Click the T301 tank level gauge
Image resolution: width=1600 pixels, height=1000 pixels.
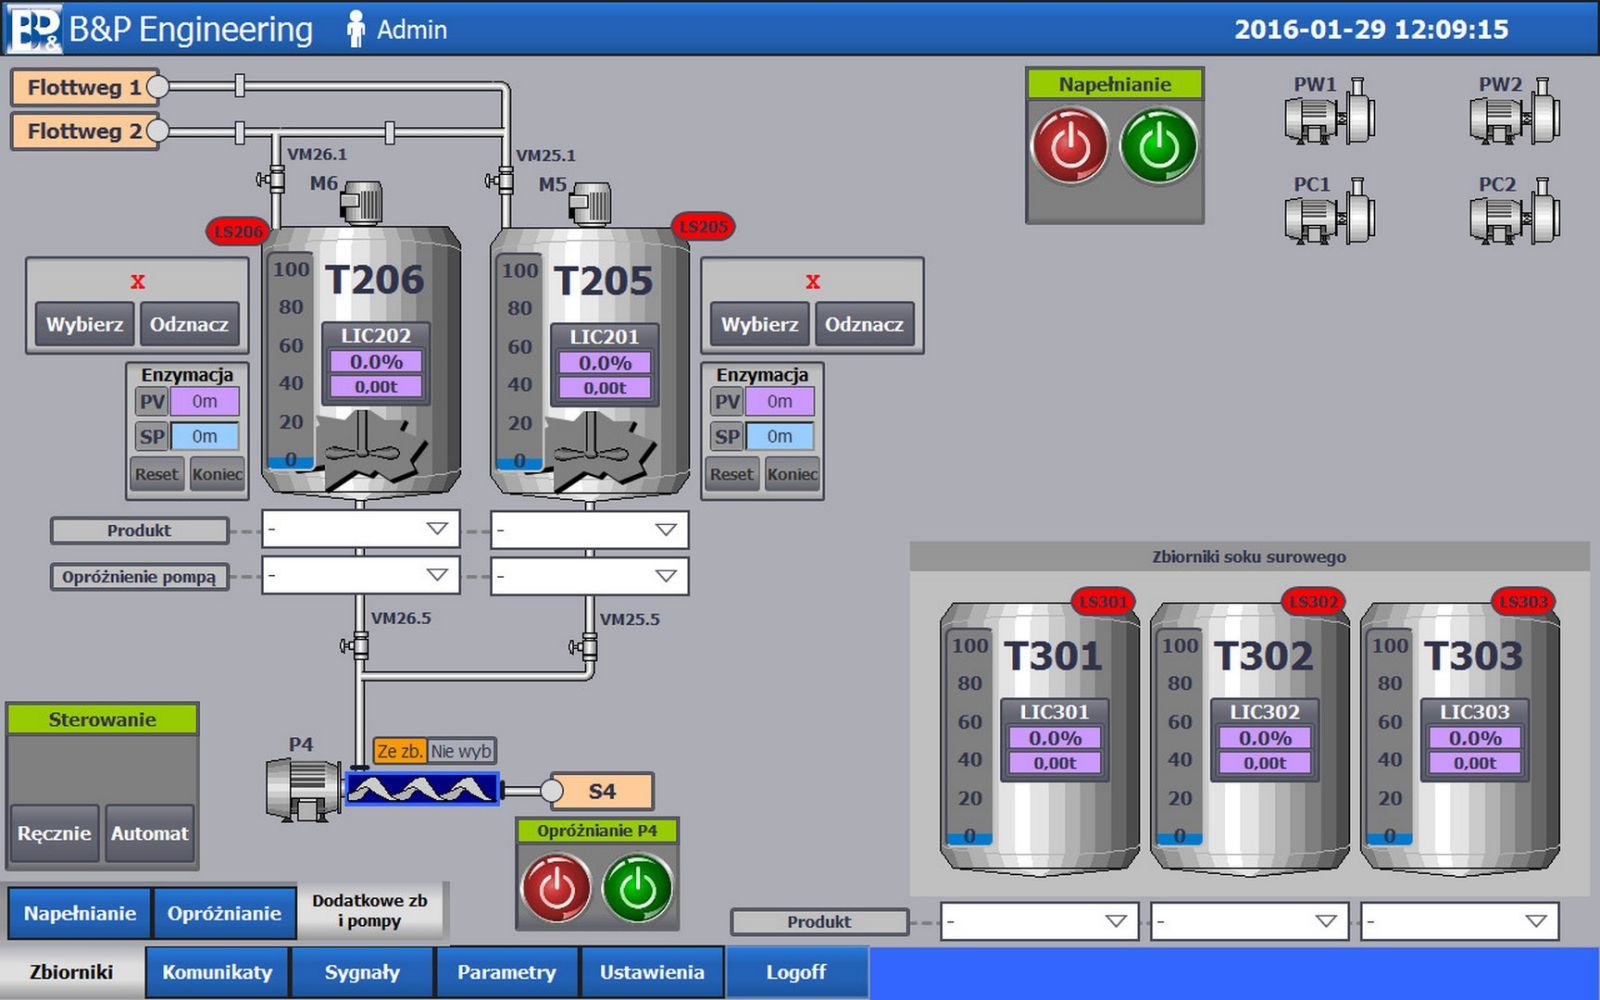pos(969,740)
